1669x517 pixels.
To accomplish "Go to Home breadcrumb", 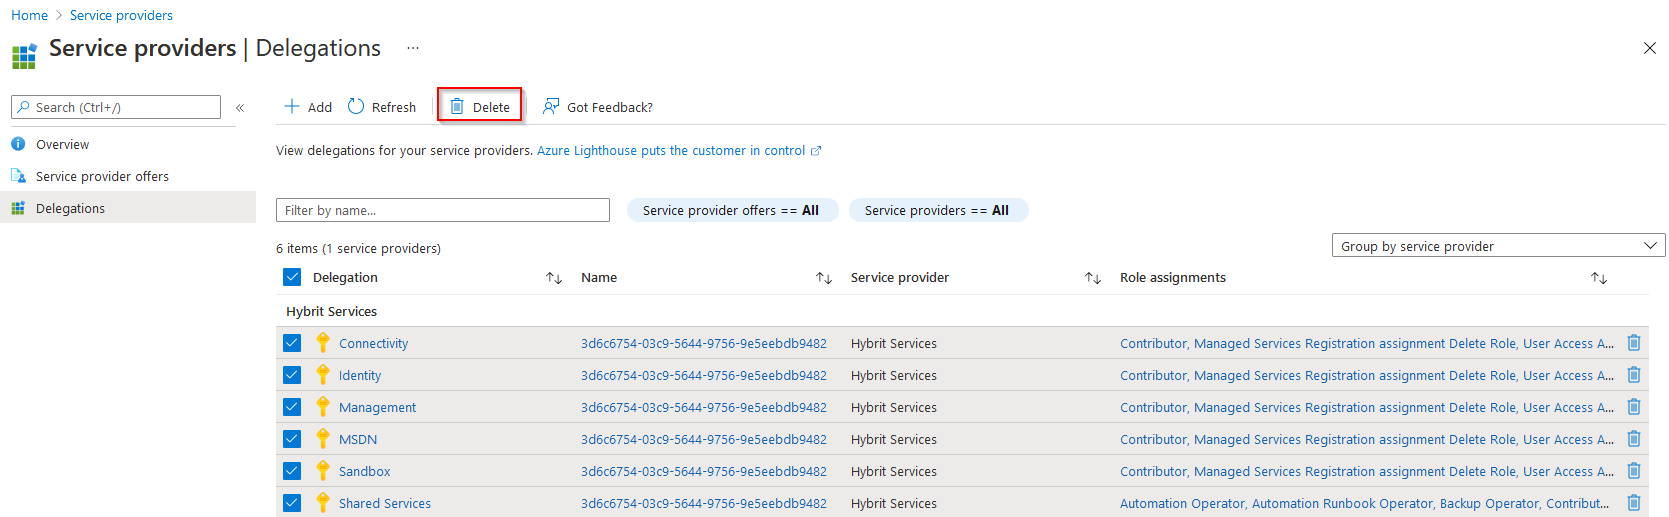I will 29,15.
